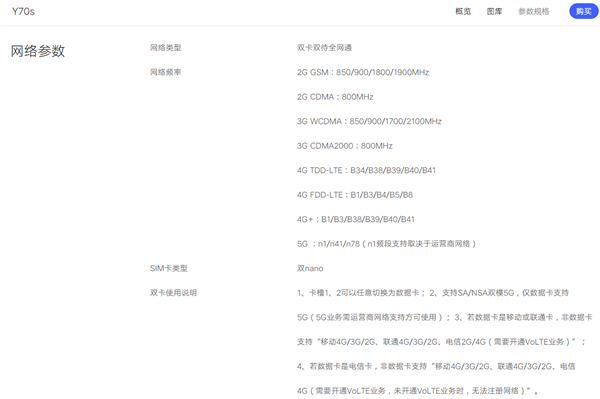600x399 pixels.
Task: Click the 4G TDD-LTE bands line
Action: 366,170
